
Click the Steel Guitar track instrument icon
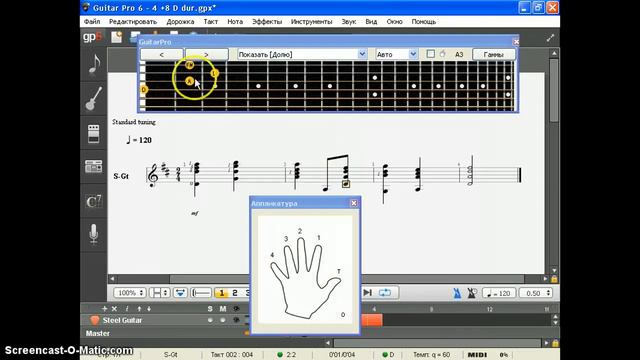(94, 320)
